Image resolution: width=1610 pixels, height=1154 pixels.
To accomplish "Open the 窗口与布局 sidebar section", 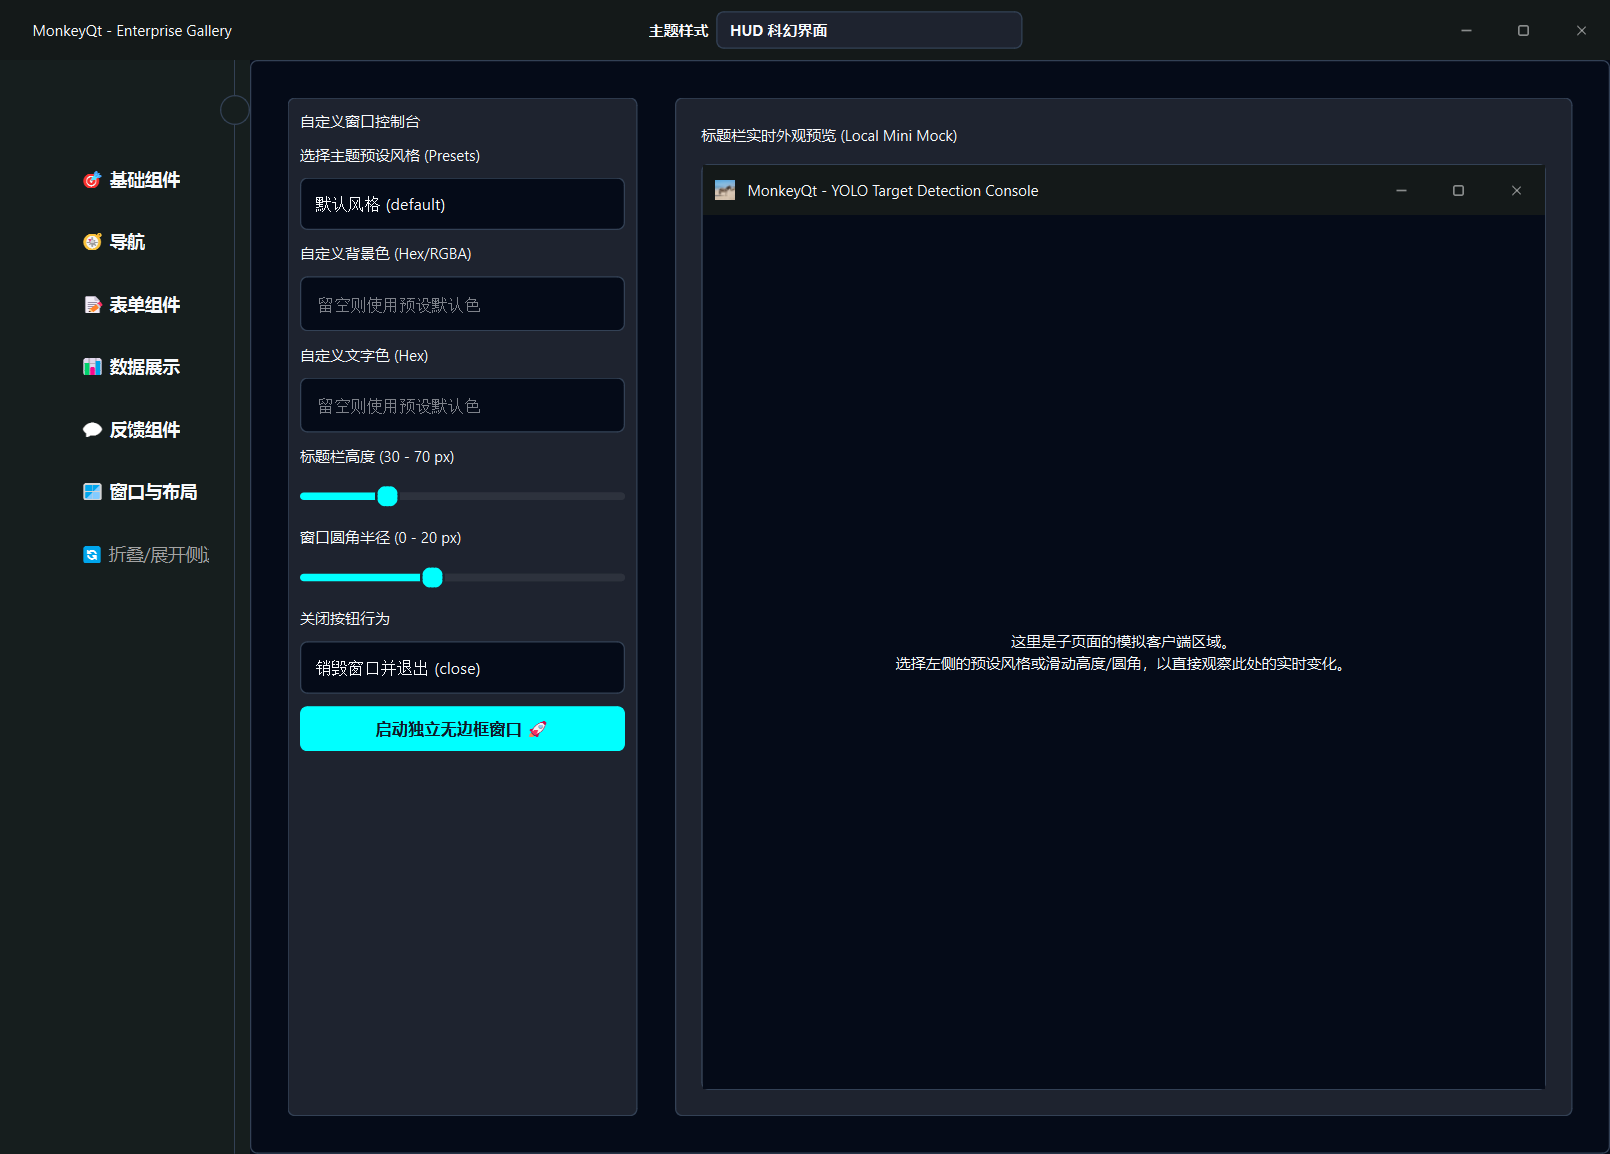I will (x=140, y=492).
